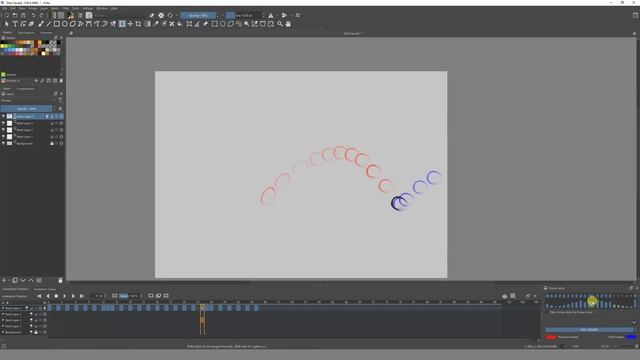The image size is (640, 360).
Task: Adjust the Layers docker opacity slider
Action: point(27,109)
